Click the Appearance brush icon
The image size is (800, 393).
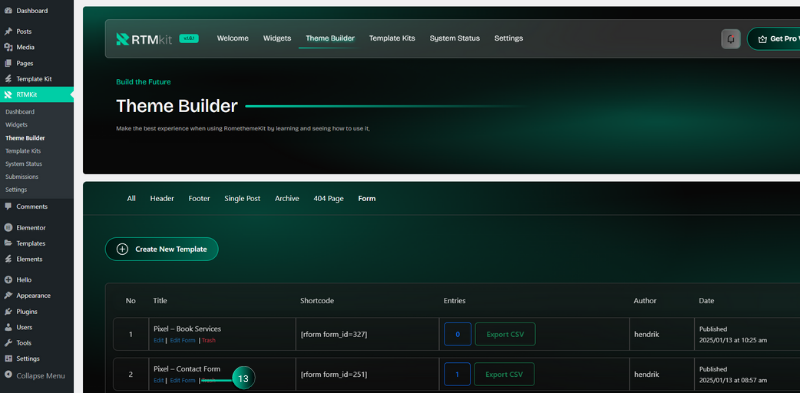point(8,296)
